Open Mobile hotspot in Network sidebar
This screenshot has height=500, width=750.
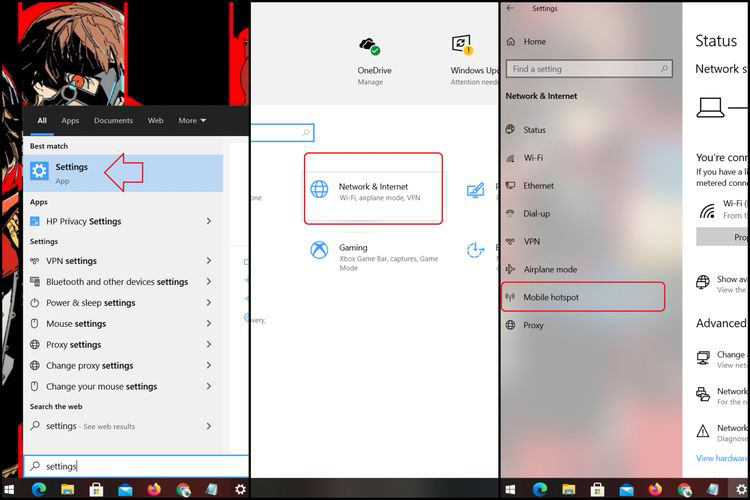click(x=583, y=297)
